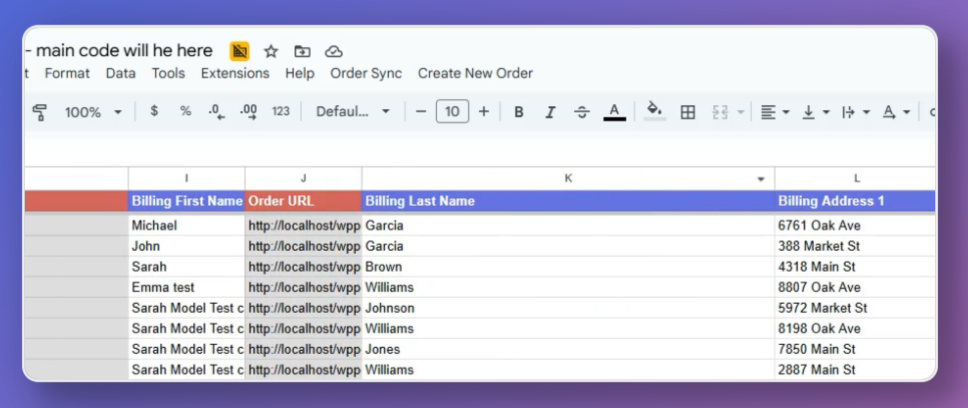Viewport: 968px width, 408px height.
Task: Select the Johnson last name cell
Action: (x=568, y=308)
